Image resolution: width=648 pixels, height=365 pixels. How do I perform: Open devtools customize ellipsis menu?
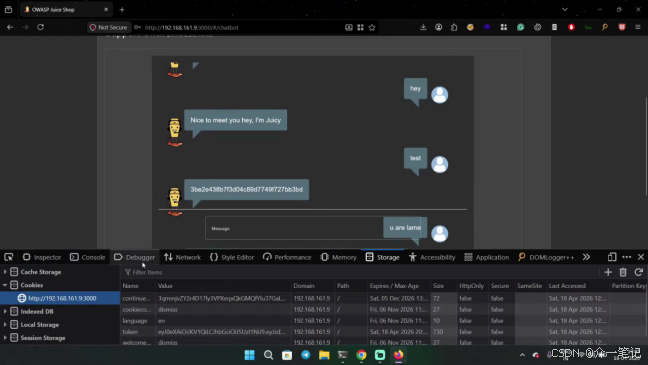point(627,257)
